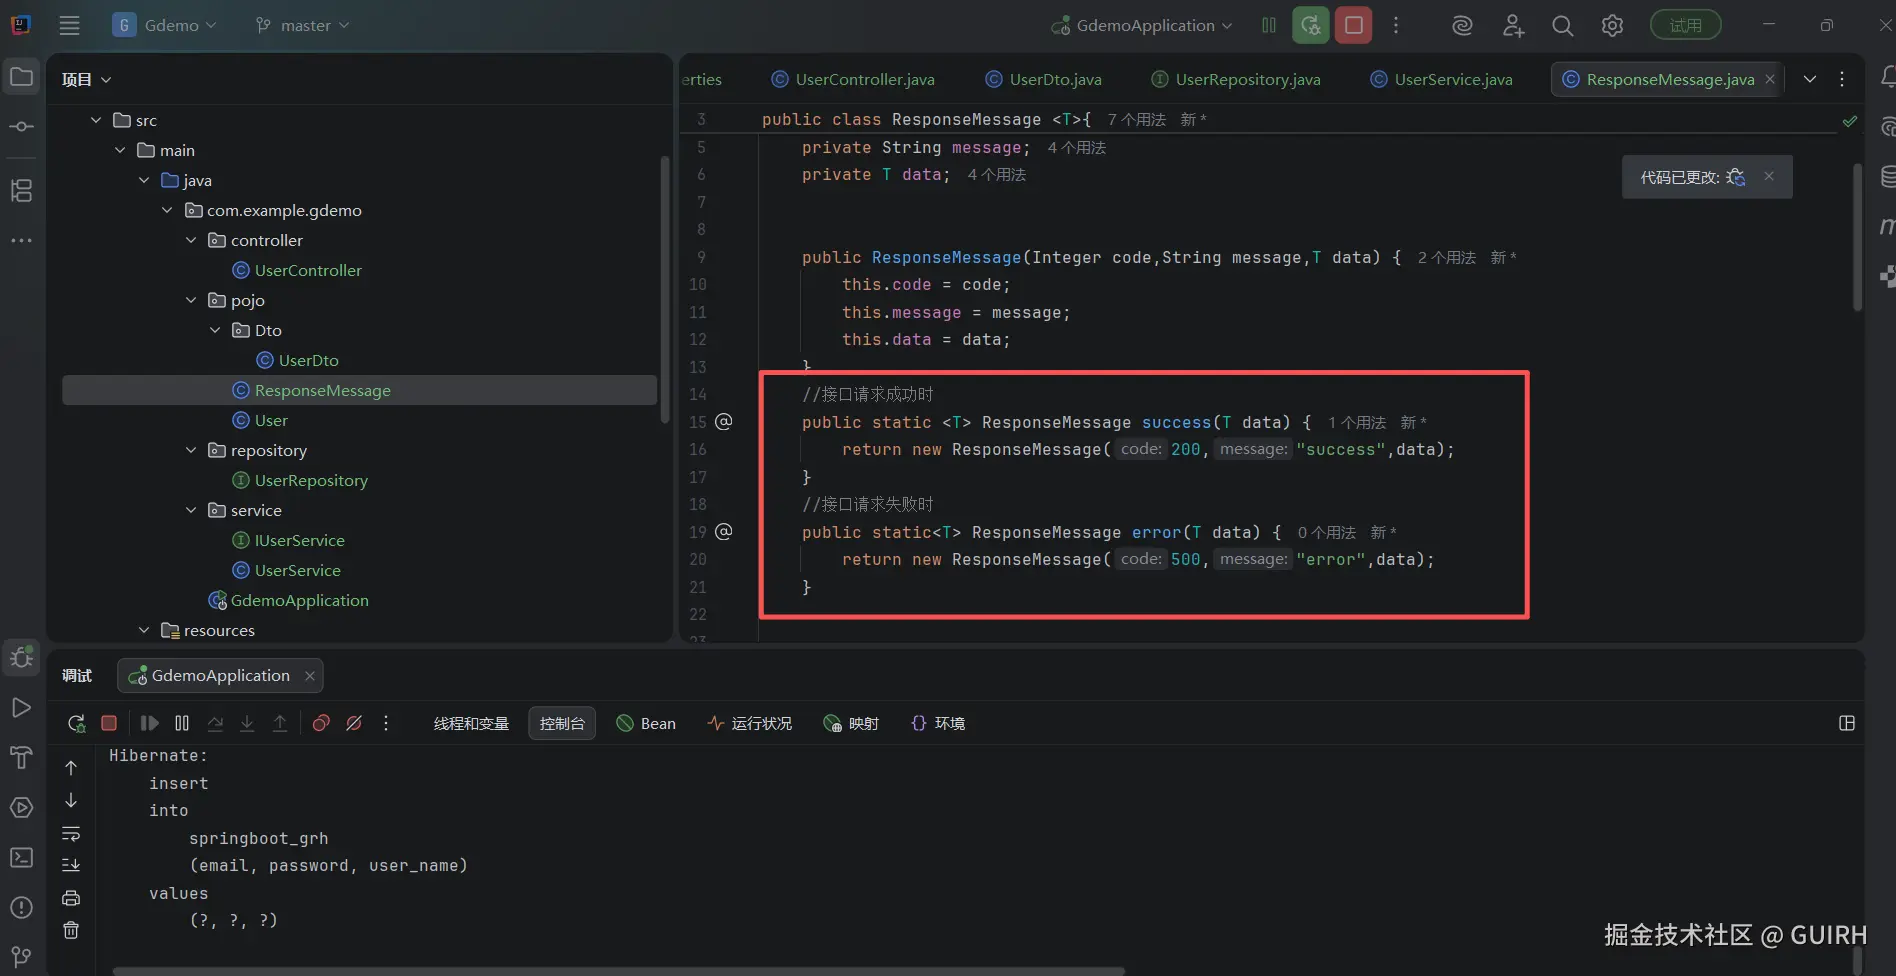Clear the console with the trash icon
1896x976 pixels.
[71, 930]
